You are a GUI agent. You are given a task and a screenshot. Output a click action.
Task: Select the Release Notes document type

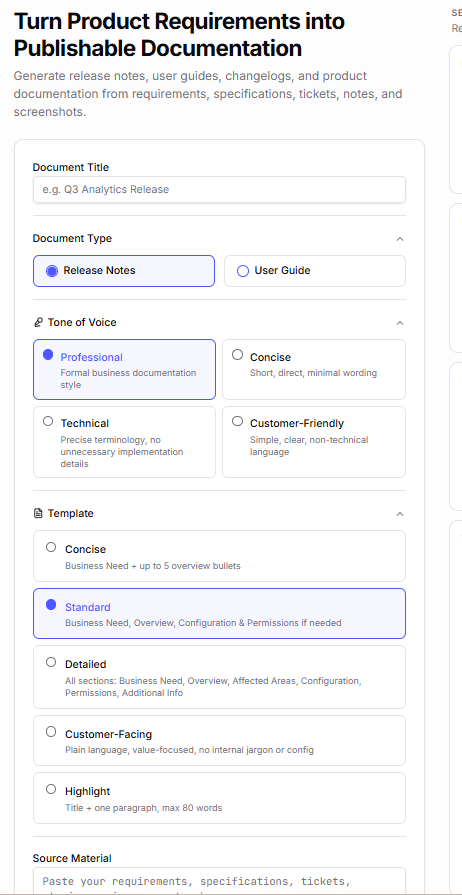point(124,271)
